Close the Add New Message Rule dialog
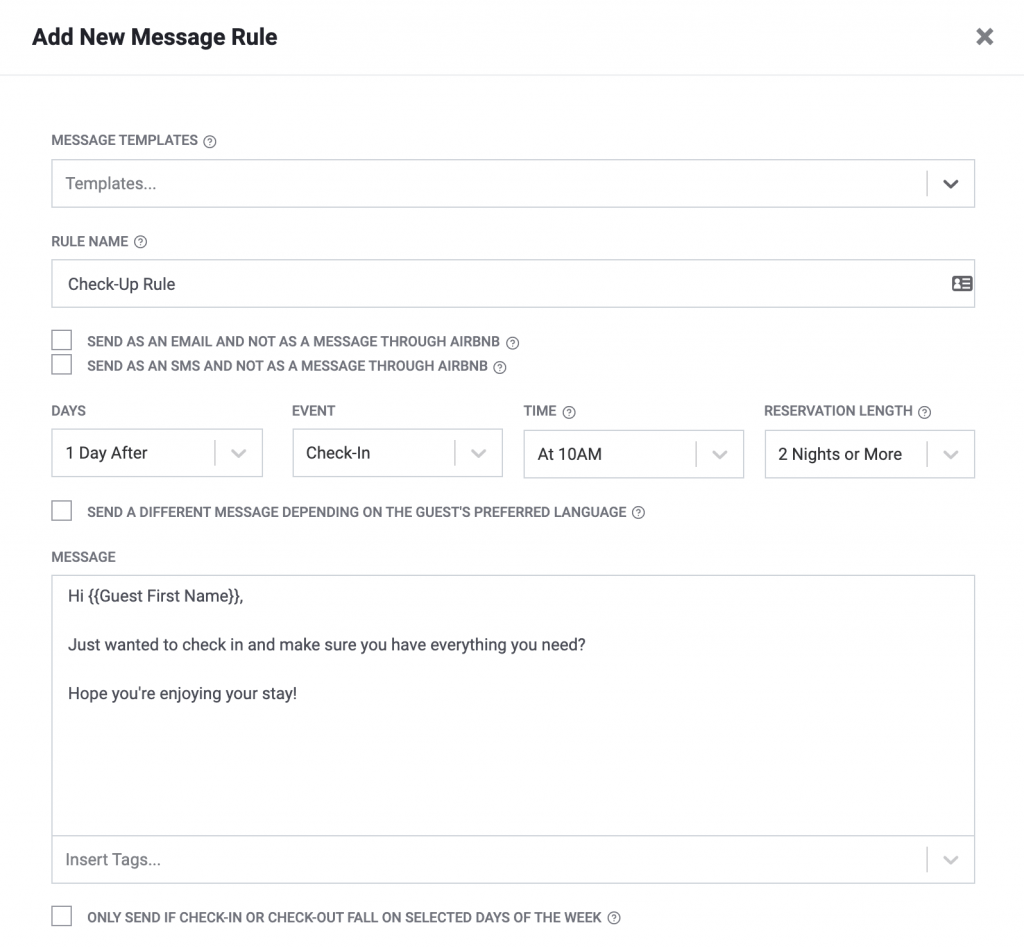The image size is (1024, 948). point(984,36)
